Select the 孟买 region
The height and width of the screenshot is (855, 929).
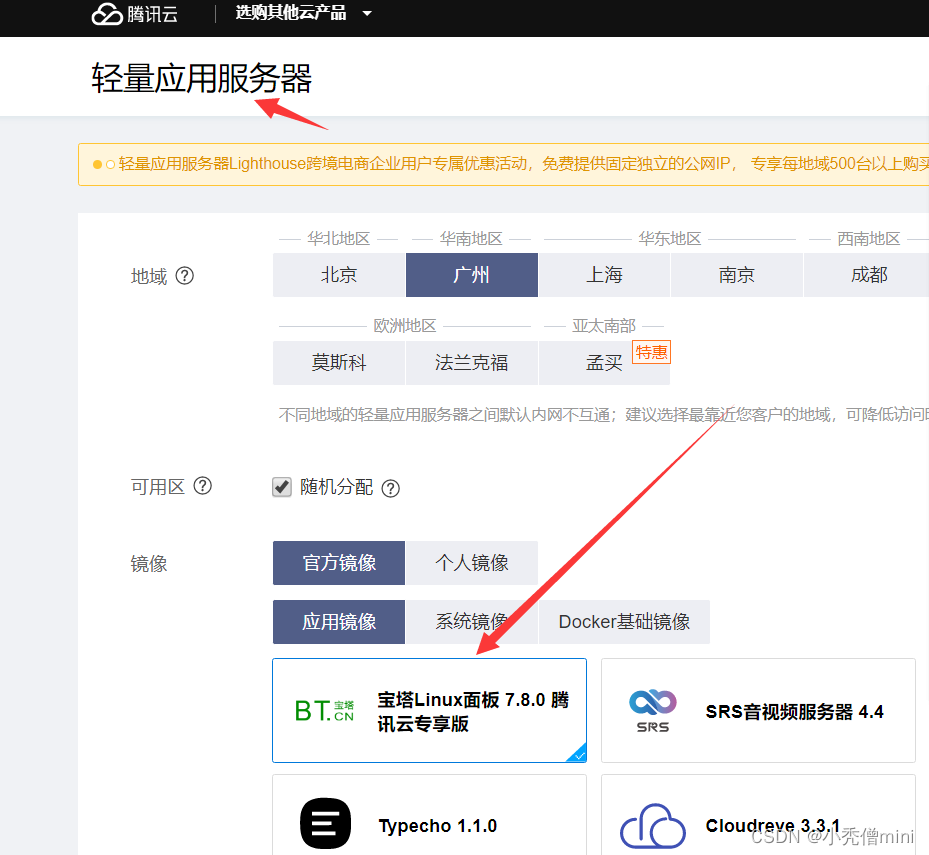[604, 363]
